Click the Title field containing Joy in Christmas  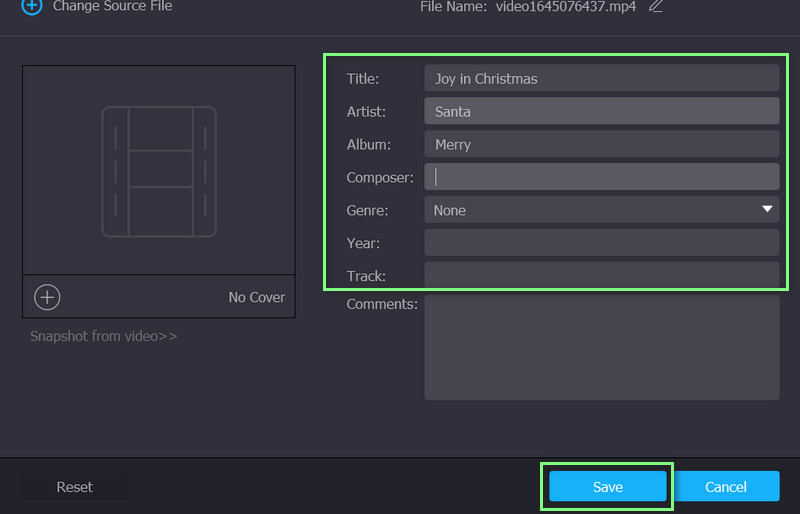click(600, 79)
